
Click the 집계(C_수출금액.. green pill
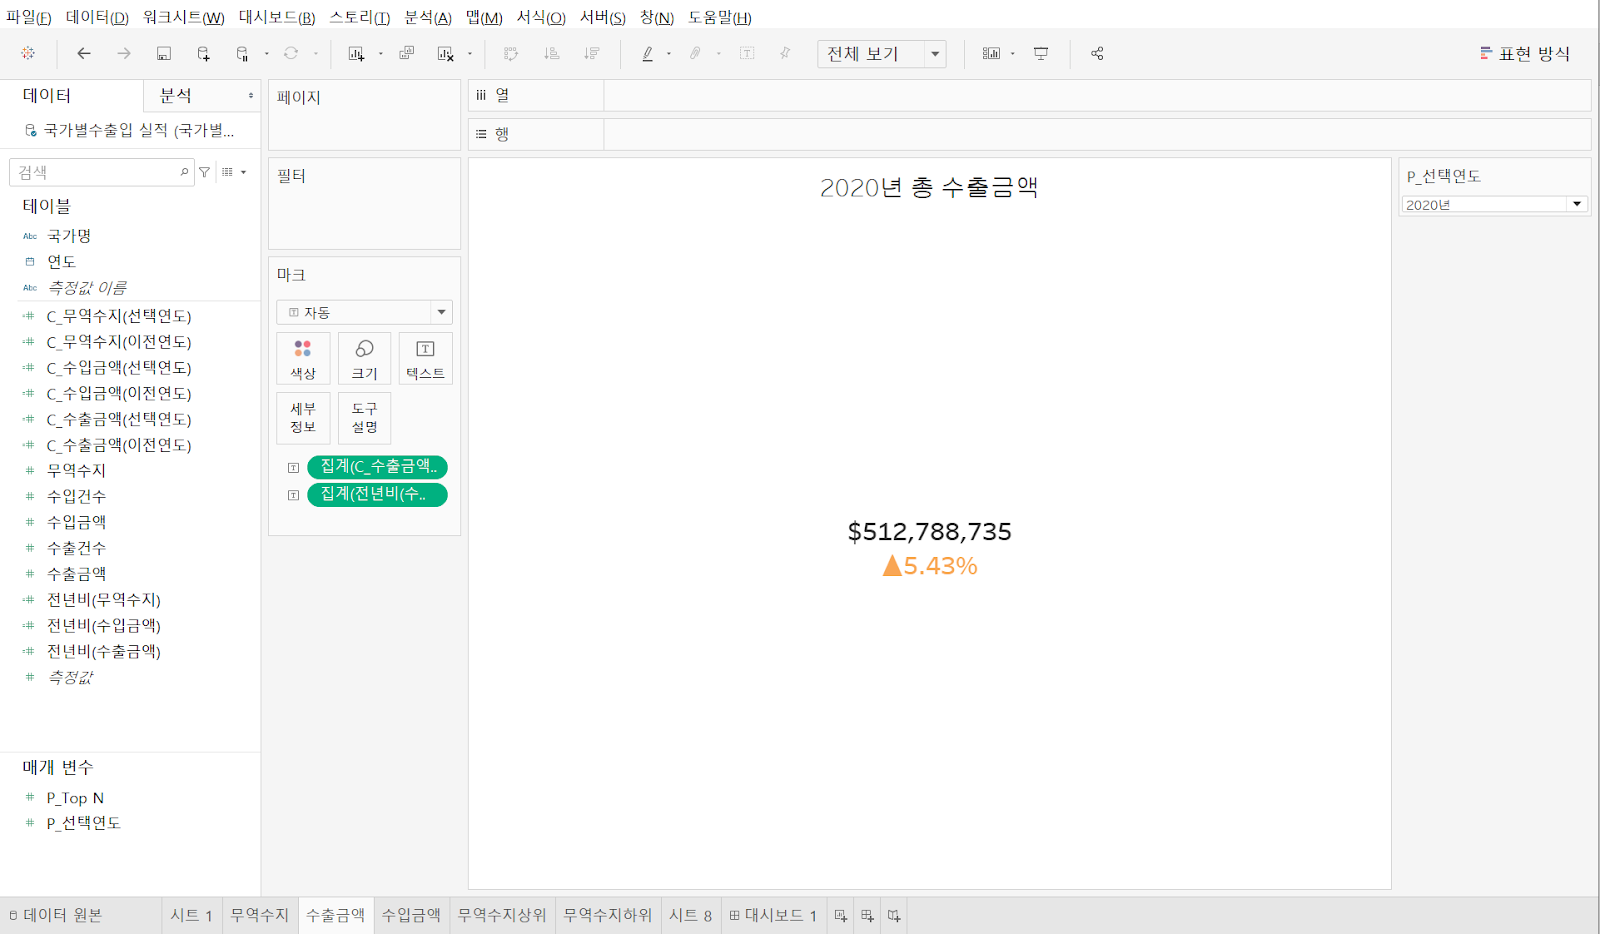pos(377,467)
